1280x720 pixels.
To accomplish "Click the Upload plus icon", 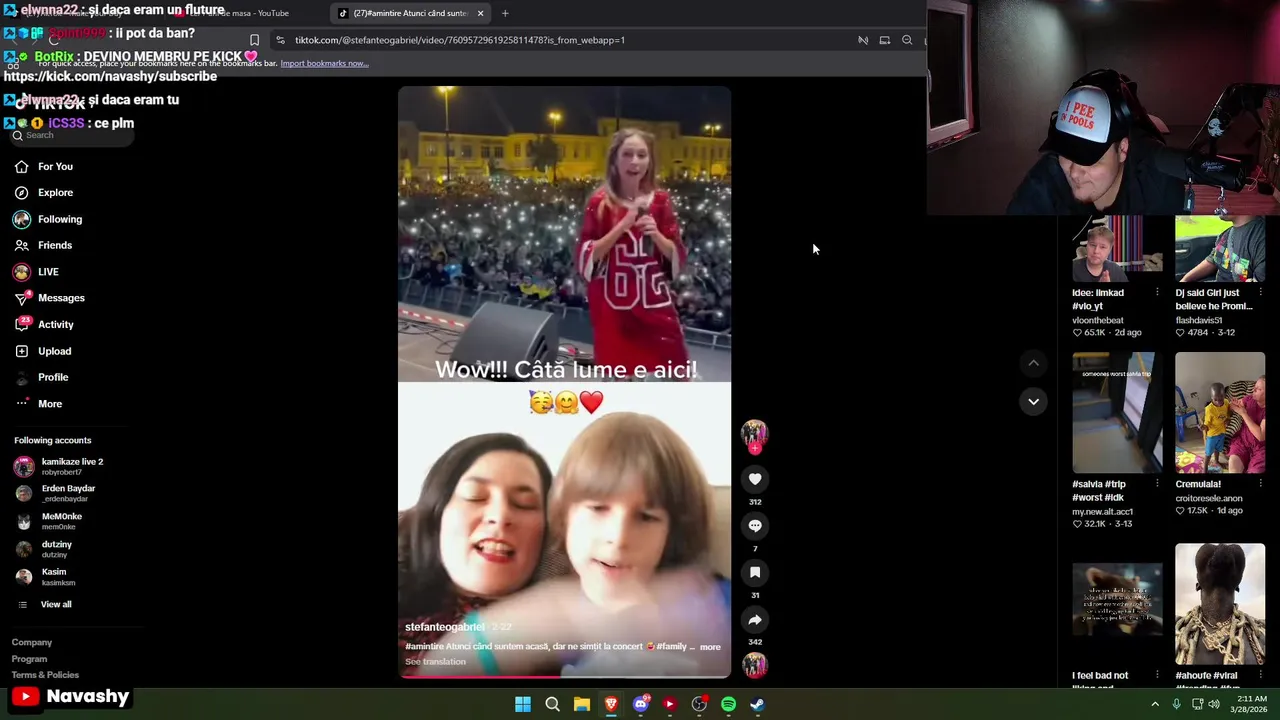I will click(x=22, y=351).
